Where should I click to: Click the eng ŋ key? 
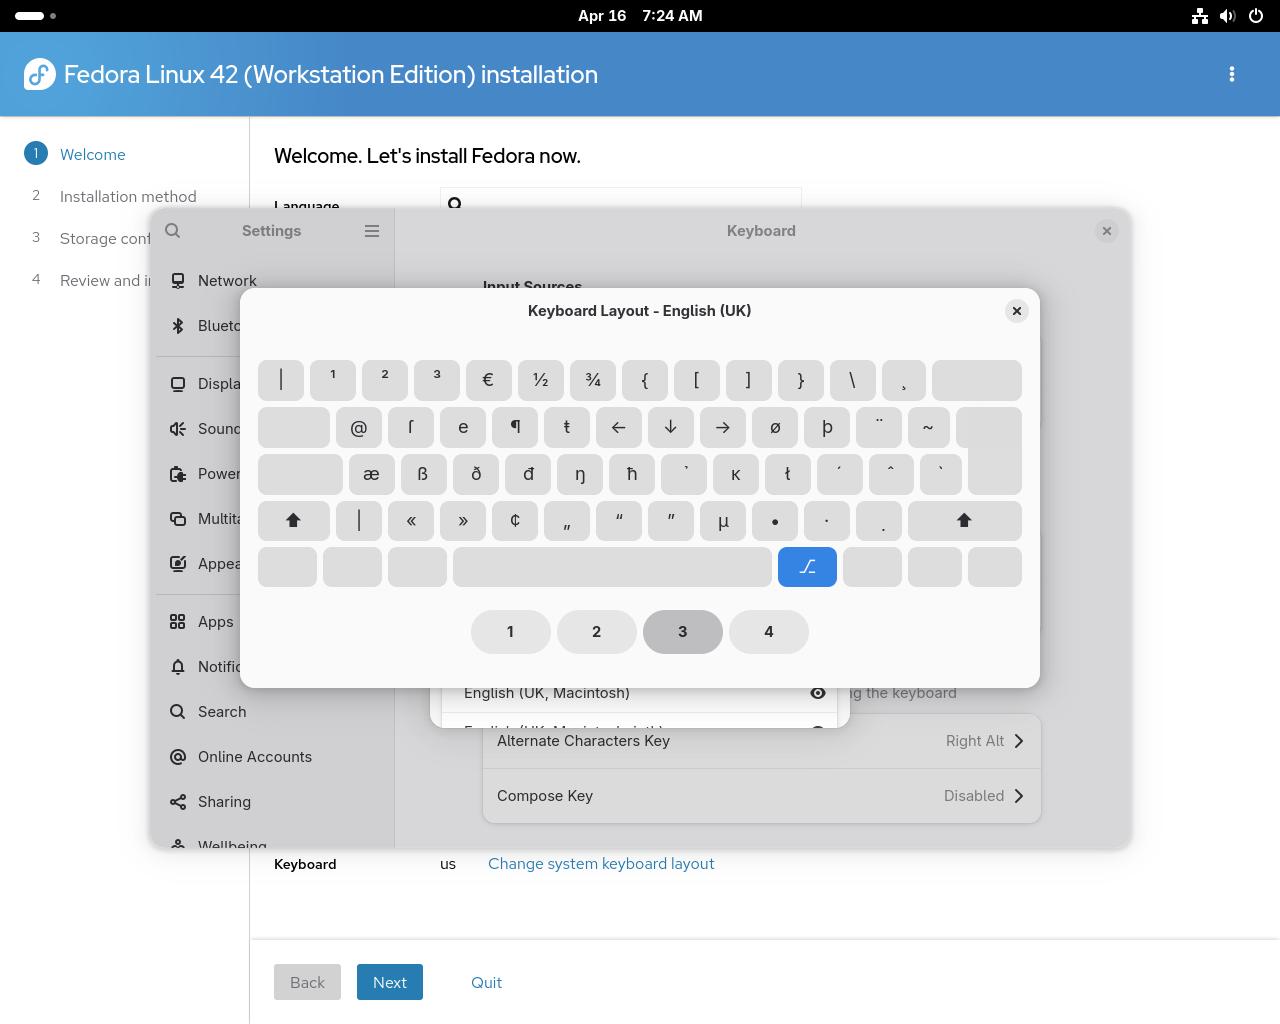579,474
